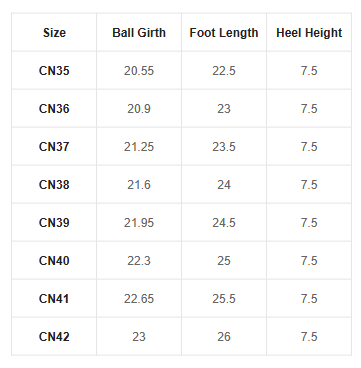The width and height of the screenshot is (361, 368).
Task: Select the CN35 size row label
Action: coord(54,71)
